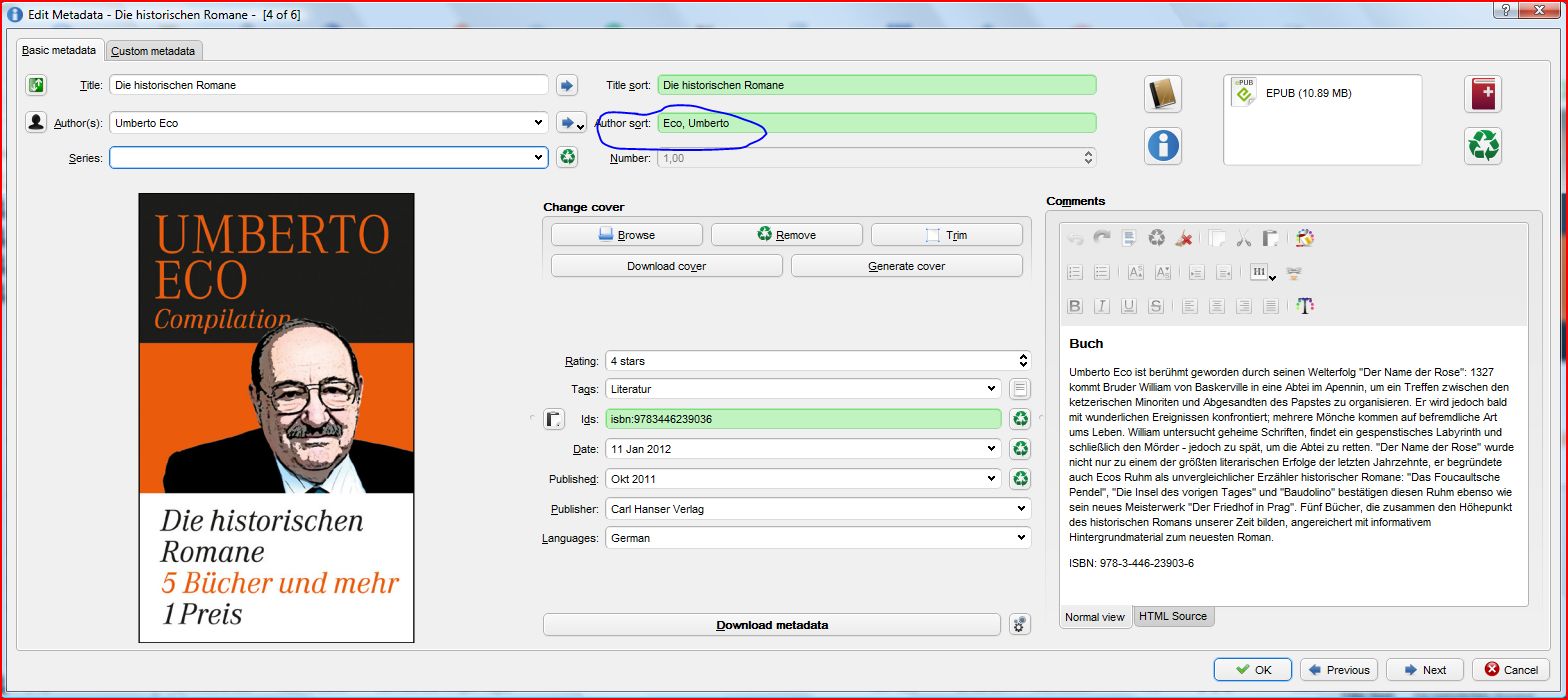Open the H1 heading style dropdown
Screen dimensions: 1568x700
click(x=1263, y=272)
